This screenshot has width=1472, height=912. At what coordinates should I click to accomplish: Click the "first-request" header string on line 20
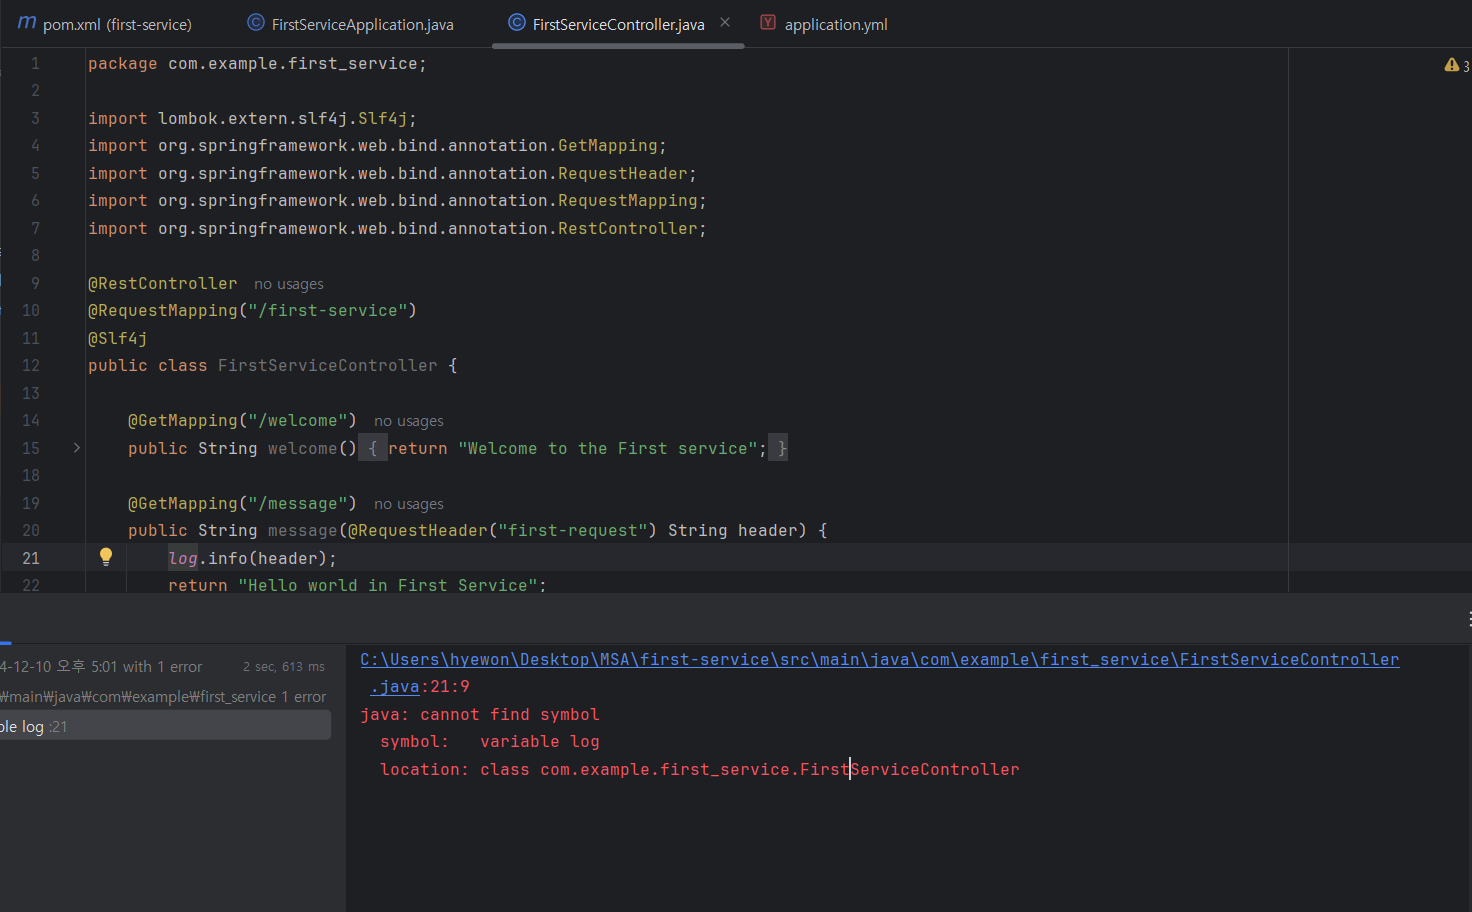point(573,531)
